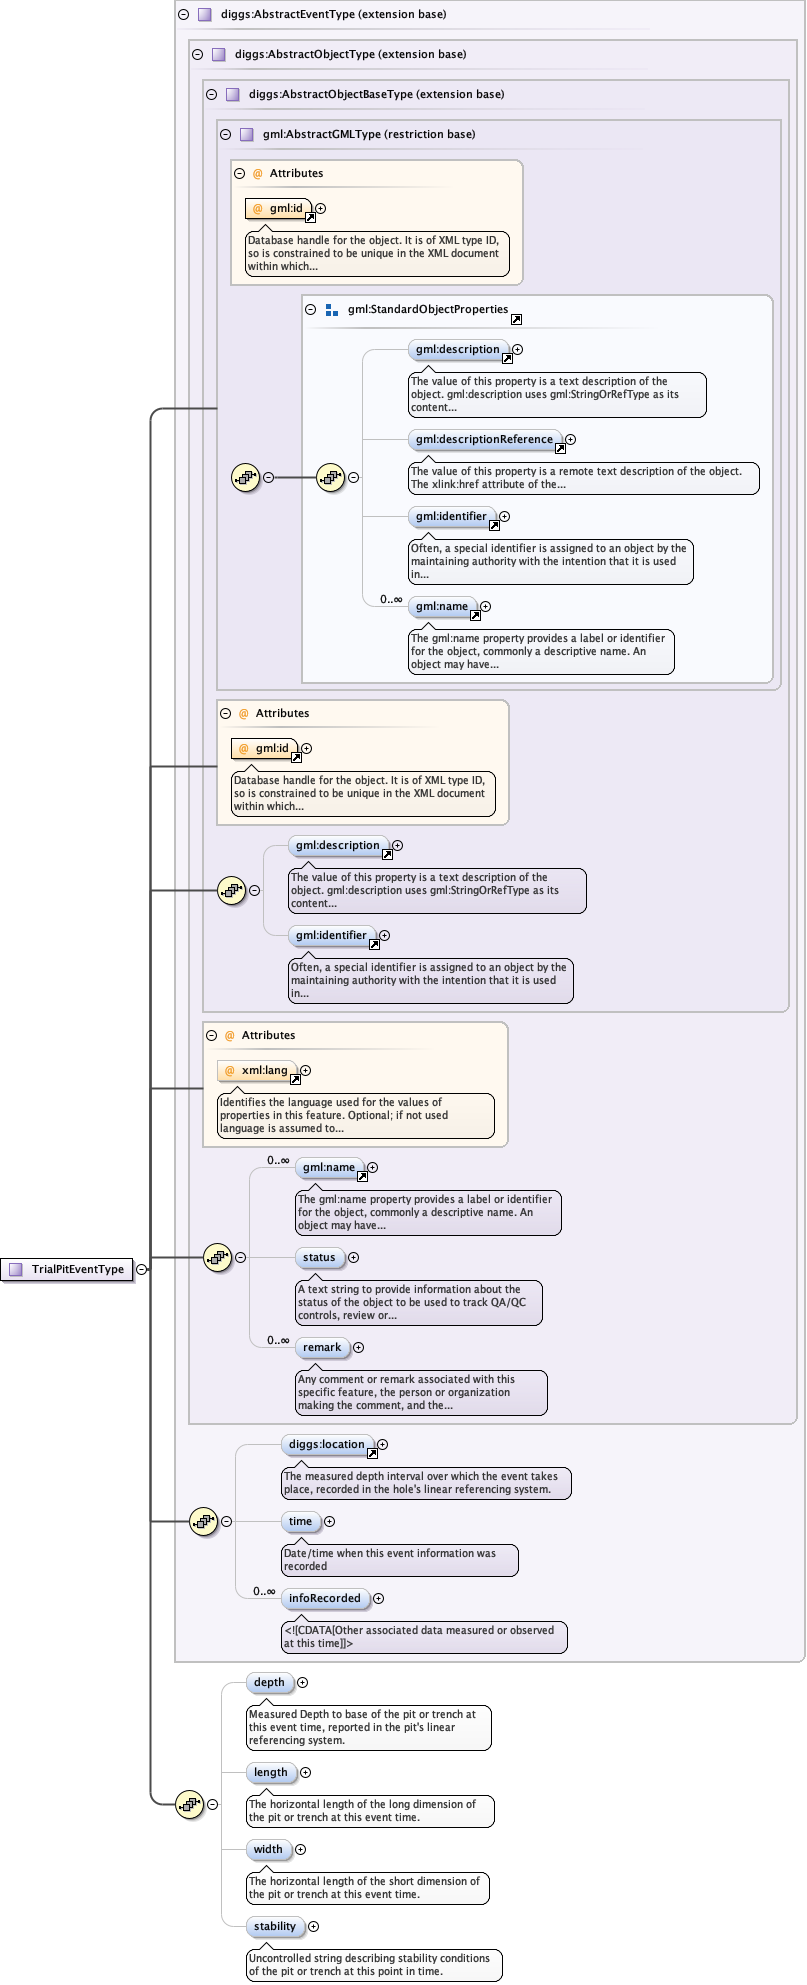Follow the gml:StandardObjectProperties reference arrow
This screenshot has height=1985, width=807.
[x=516, y=320]
